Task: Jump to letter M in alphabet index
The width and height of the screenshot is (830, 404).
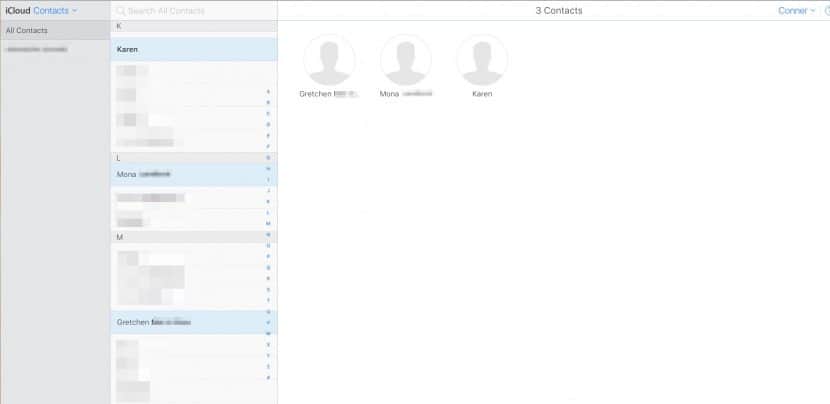Action: 268,223
